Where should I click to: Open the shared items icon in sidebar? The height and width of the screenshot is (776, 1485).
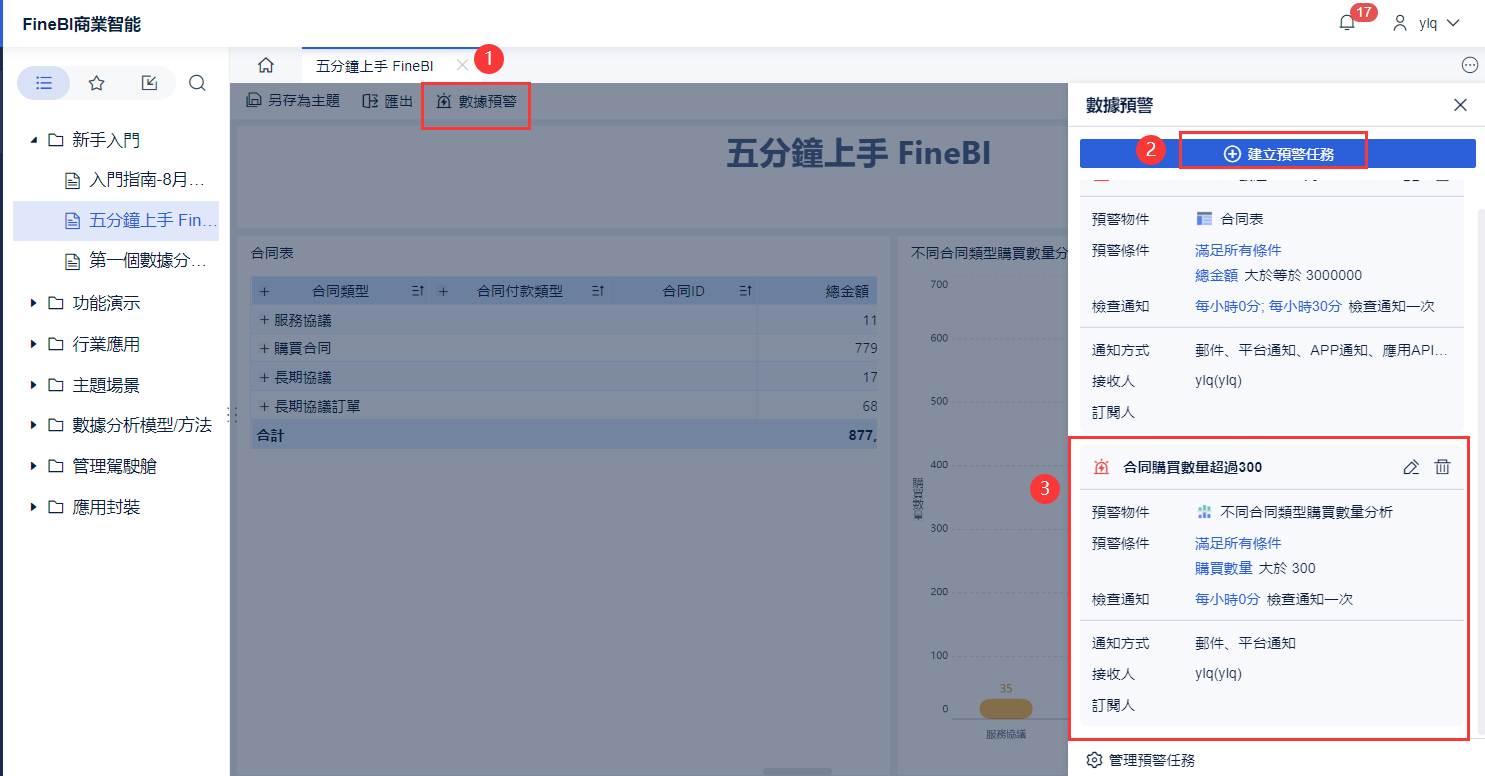pos(150,83)
